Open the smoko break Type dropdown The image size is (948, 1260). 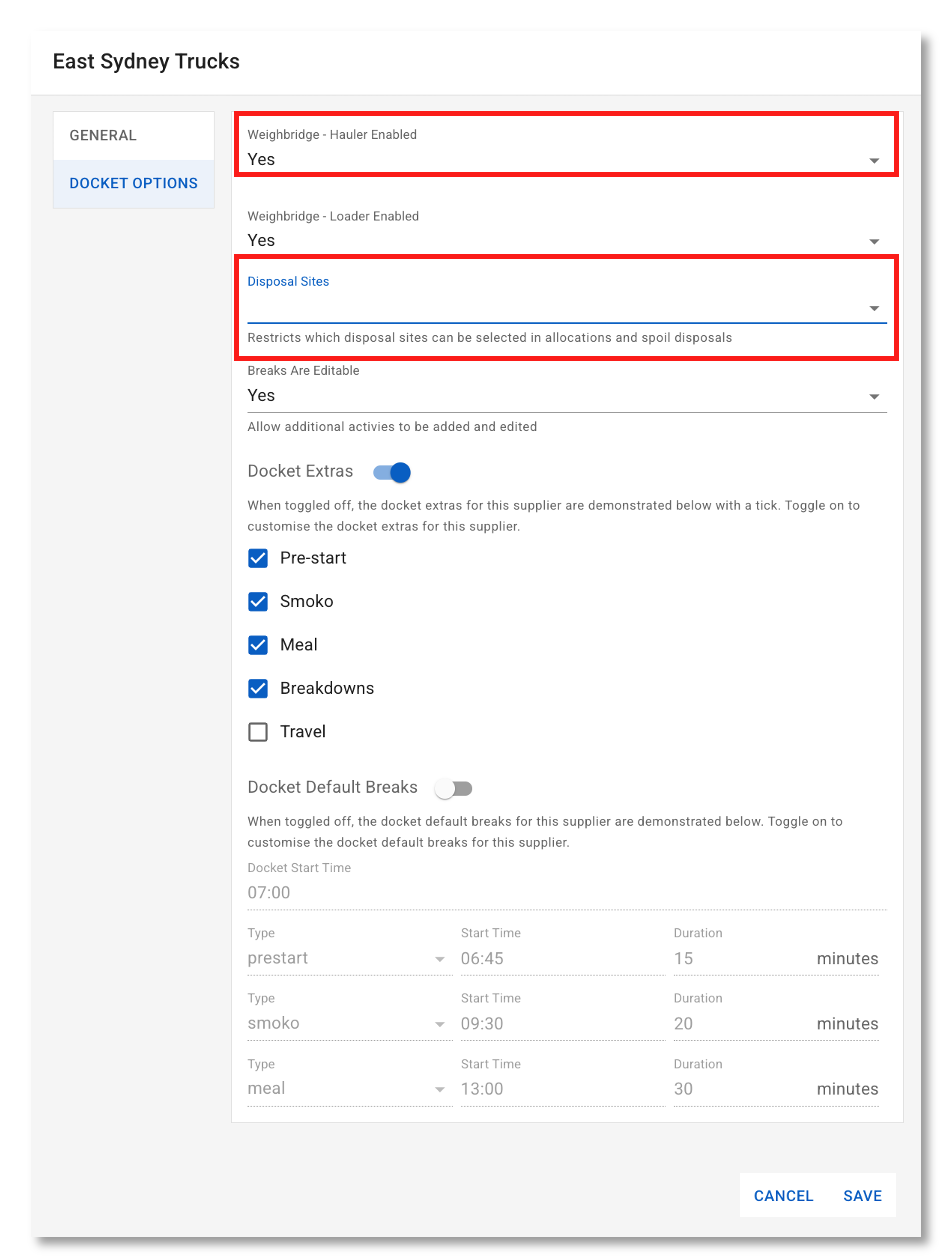[x=346, y=1024]
